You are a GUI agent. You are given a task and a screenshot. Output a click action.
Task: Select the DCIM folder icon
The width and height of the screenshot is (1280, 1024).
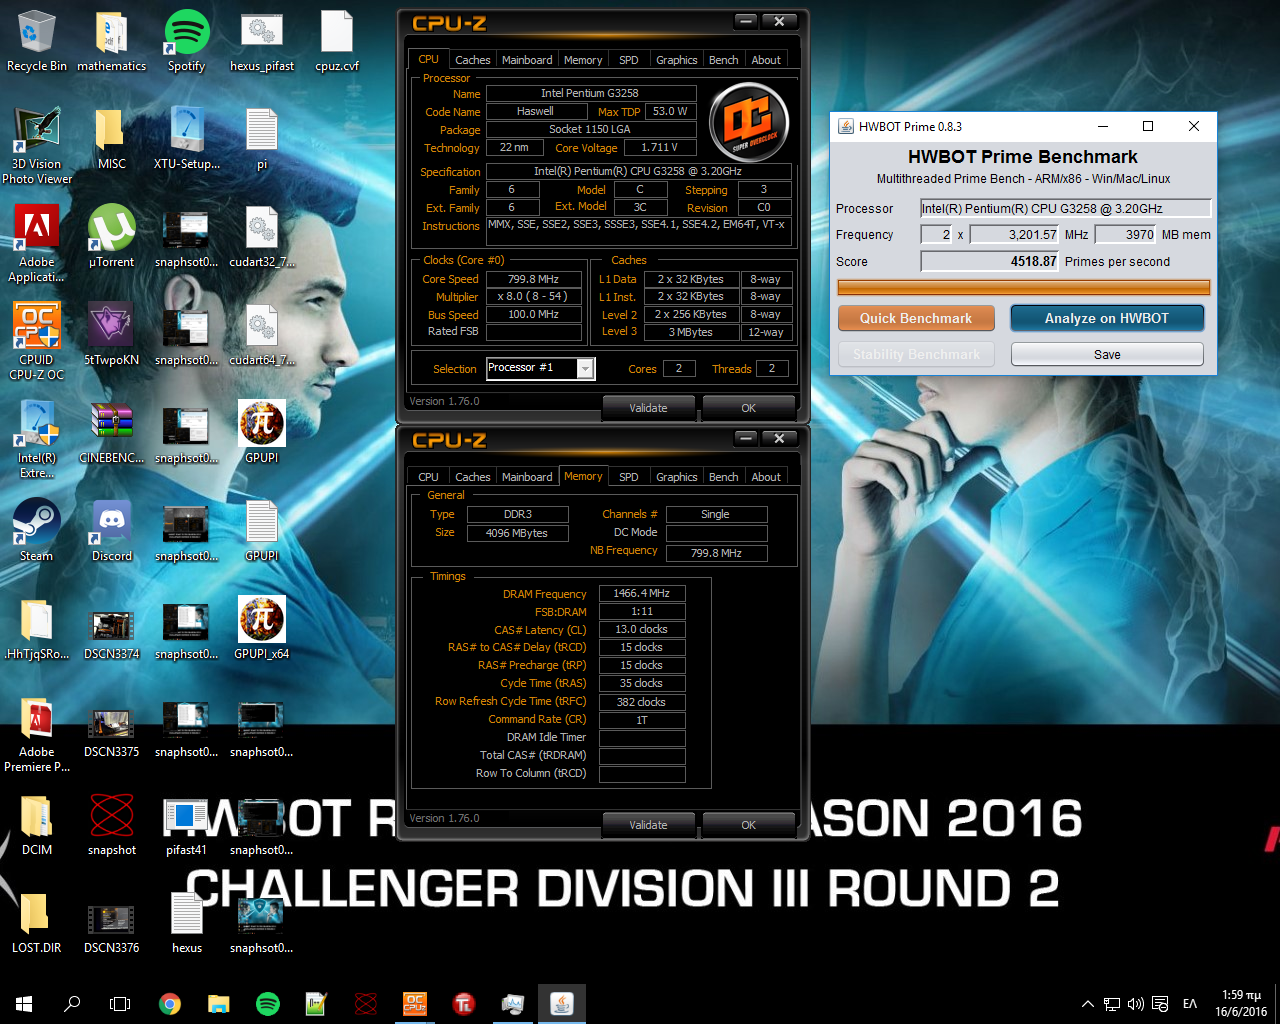(x=37, y=825)
